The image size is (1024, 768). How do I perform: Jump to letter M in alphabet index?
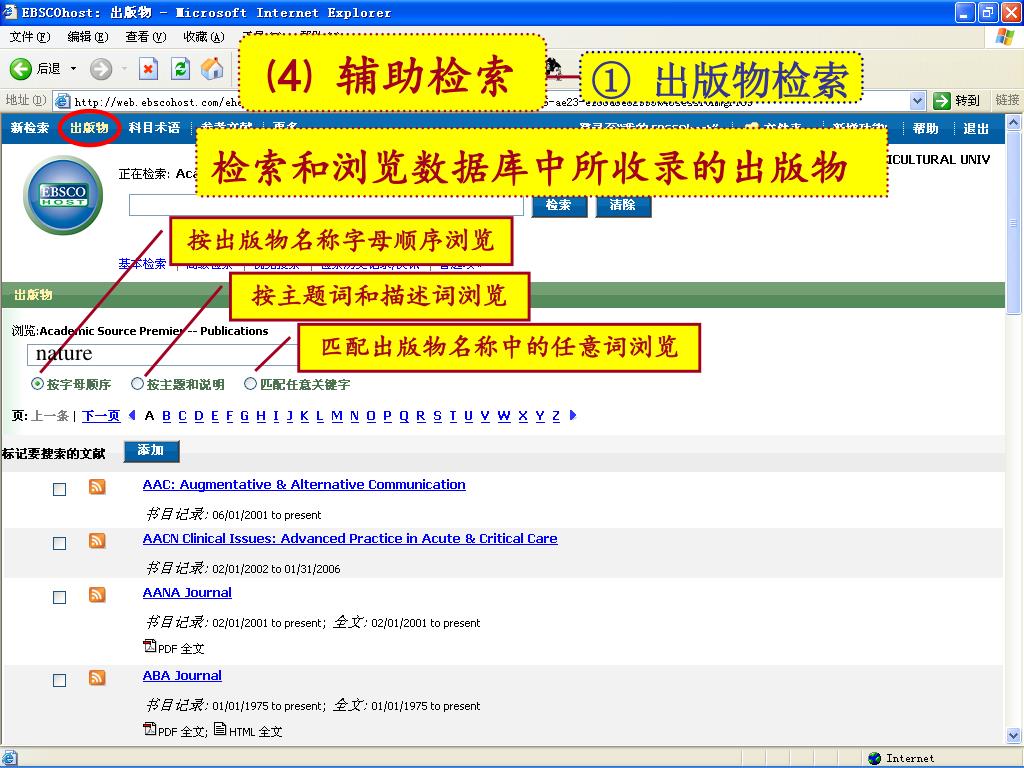(x=337, y=416)
